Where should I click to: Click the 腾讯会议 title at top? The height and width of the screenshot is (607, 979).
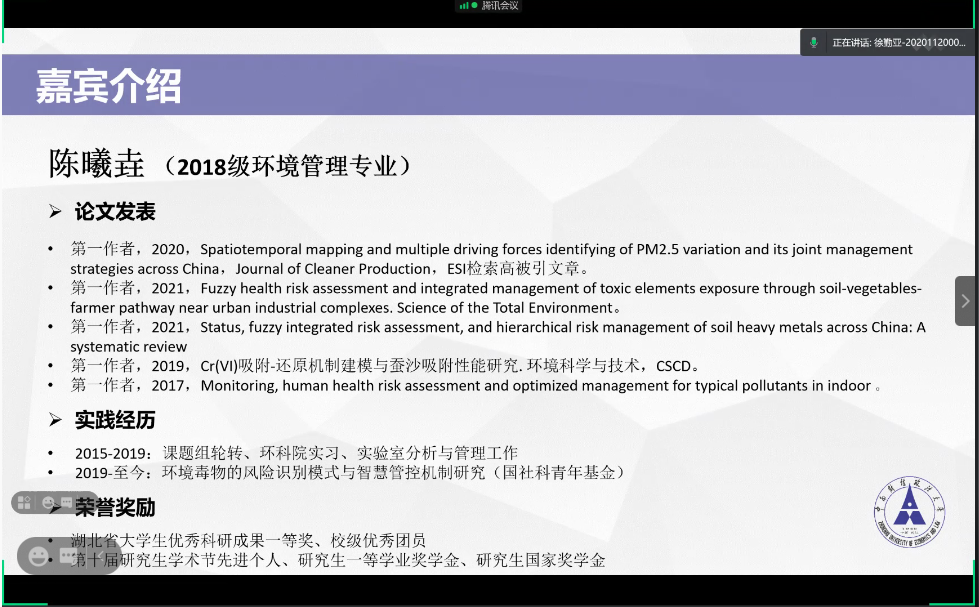(x=500, y=6)
